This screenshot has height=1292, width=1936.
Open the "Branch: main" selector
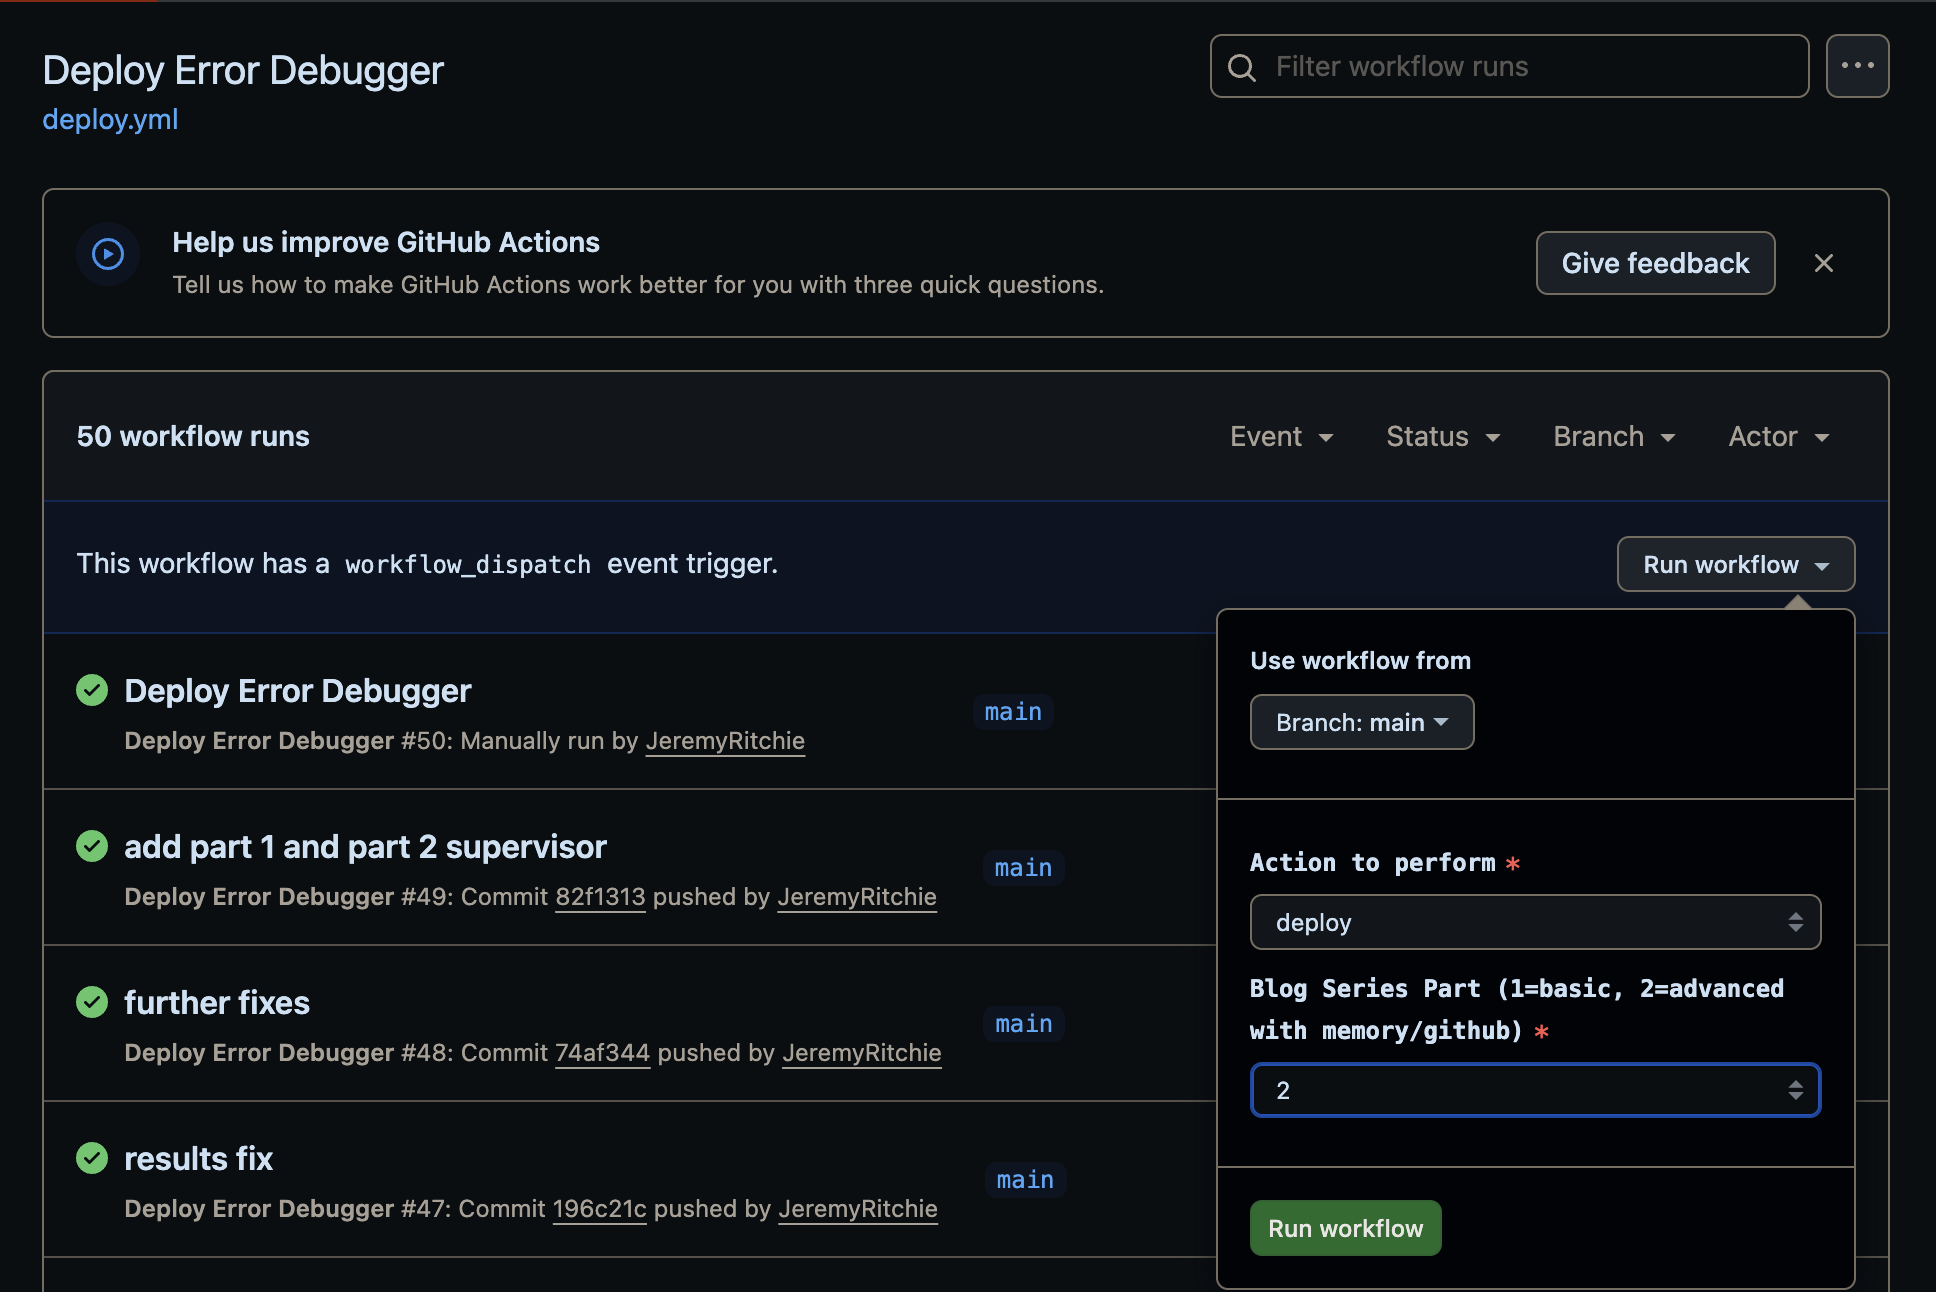click(1361, 722)
